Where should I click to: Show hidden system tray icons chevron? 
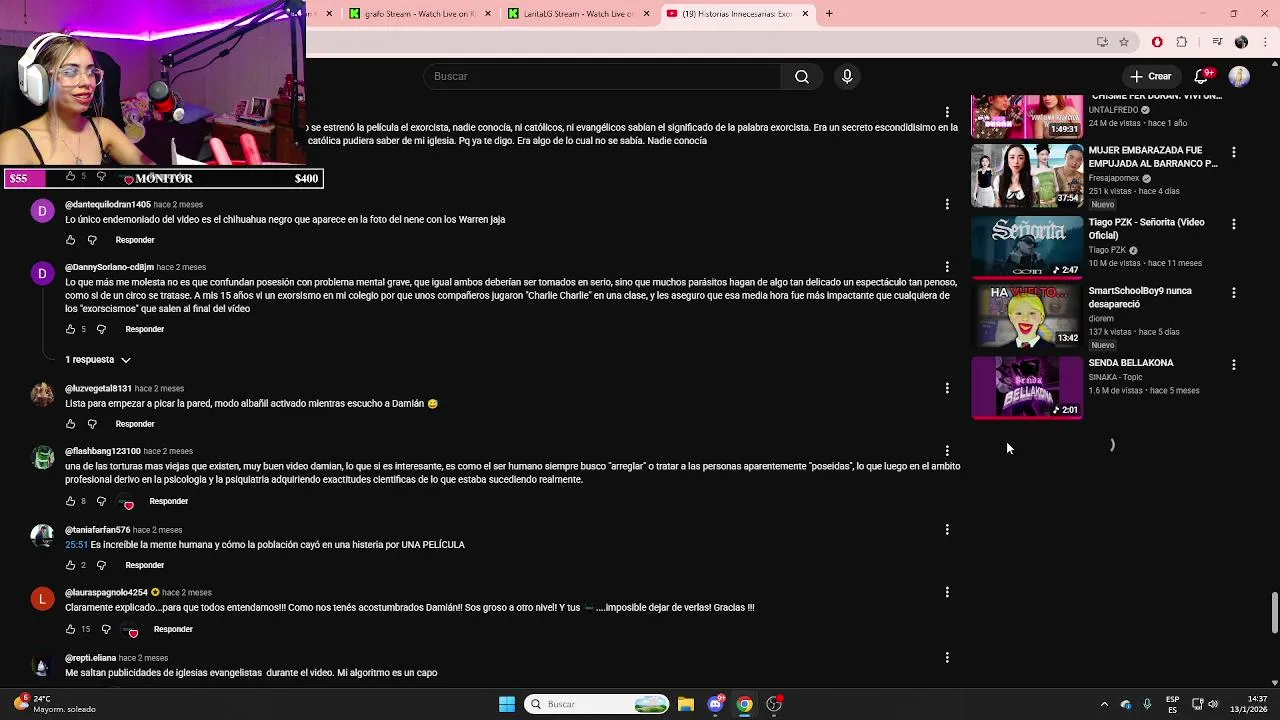coord(1104,704)
